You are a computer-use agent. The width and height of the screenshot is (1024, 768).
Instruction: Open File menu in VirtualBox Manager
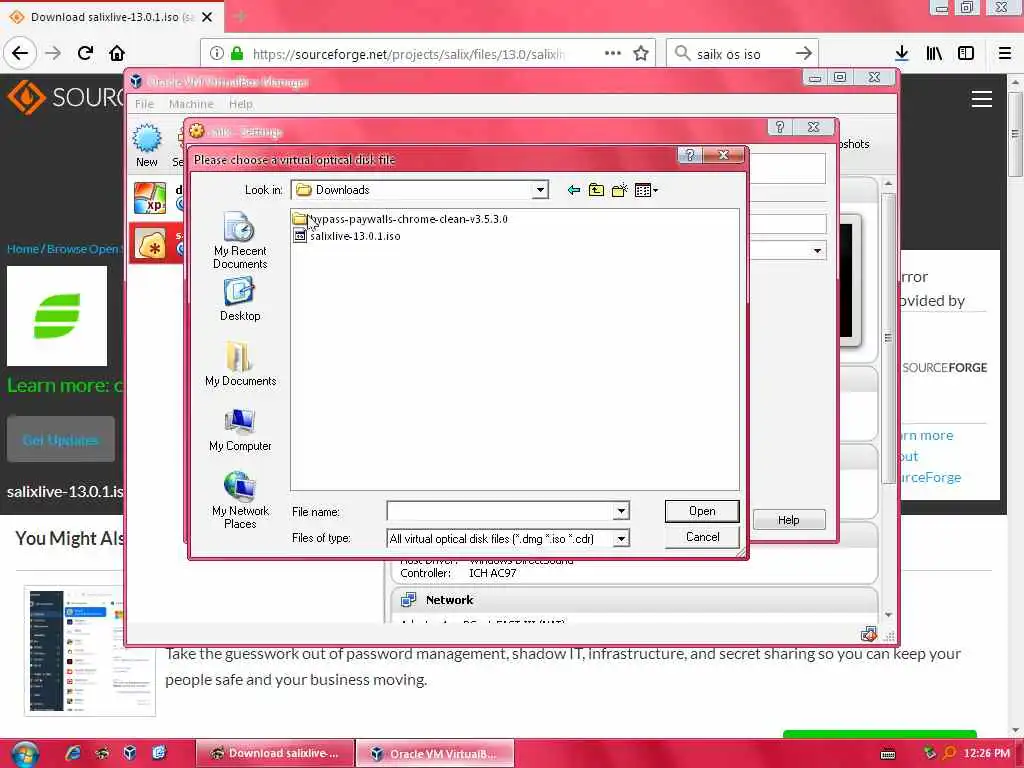coord(144,104)
